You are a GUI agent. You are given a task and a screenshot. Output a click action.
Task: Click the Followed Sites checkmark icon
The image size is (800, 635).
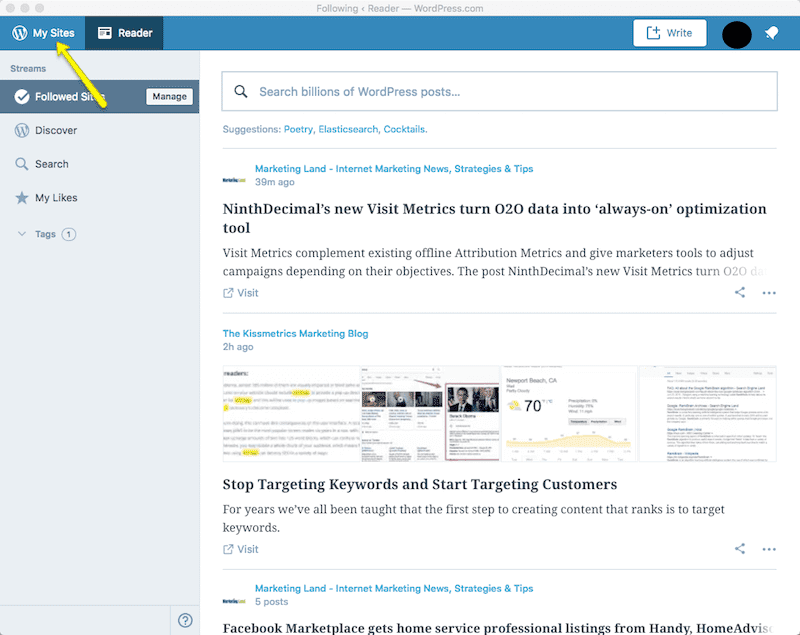pos(22,96)
